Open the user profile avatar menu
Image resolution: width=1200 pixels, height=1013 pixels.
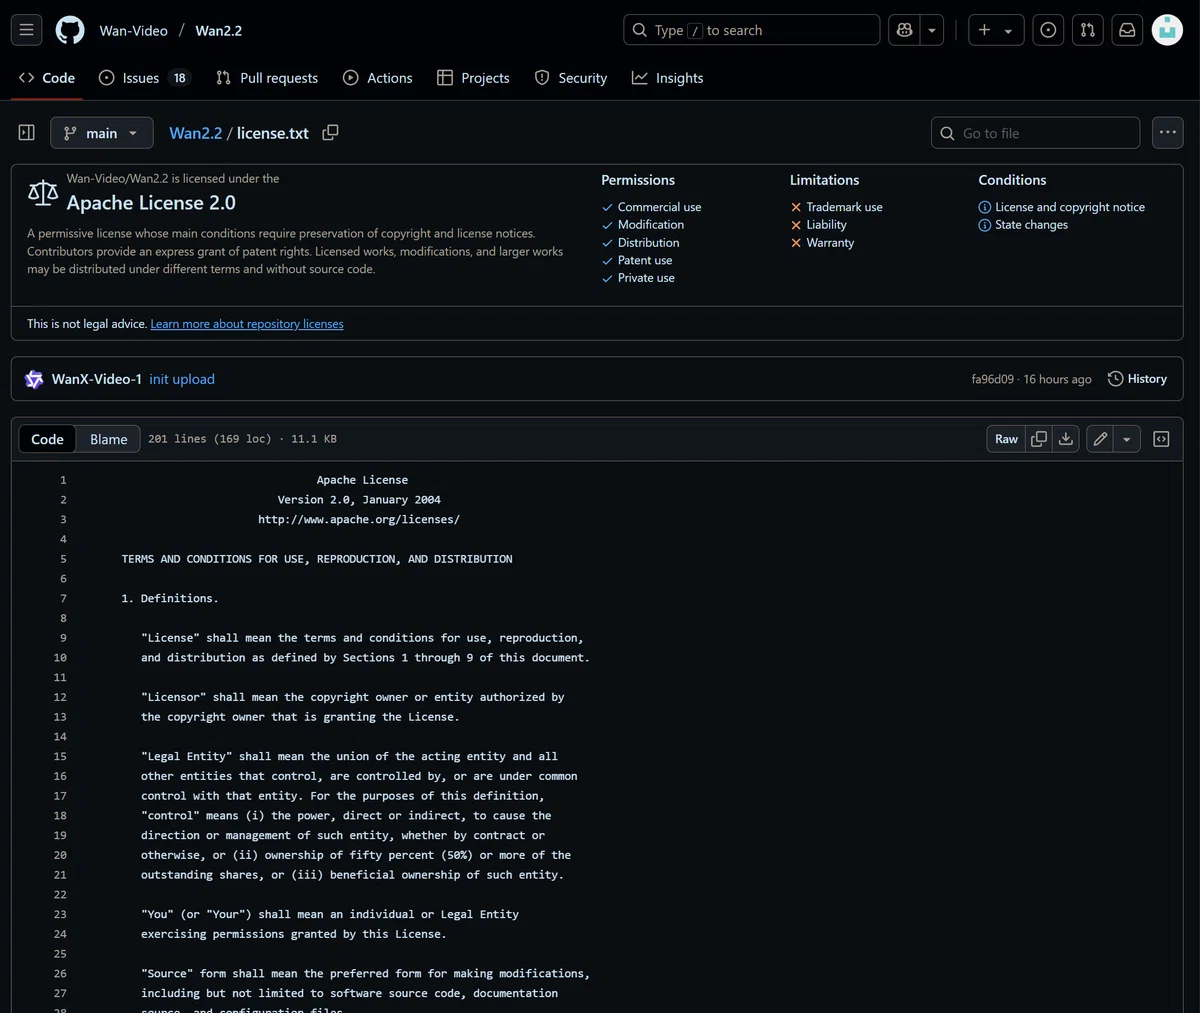(x=1167, y=30)
